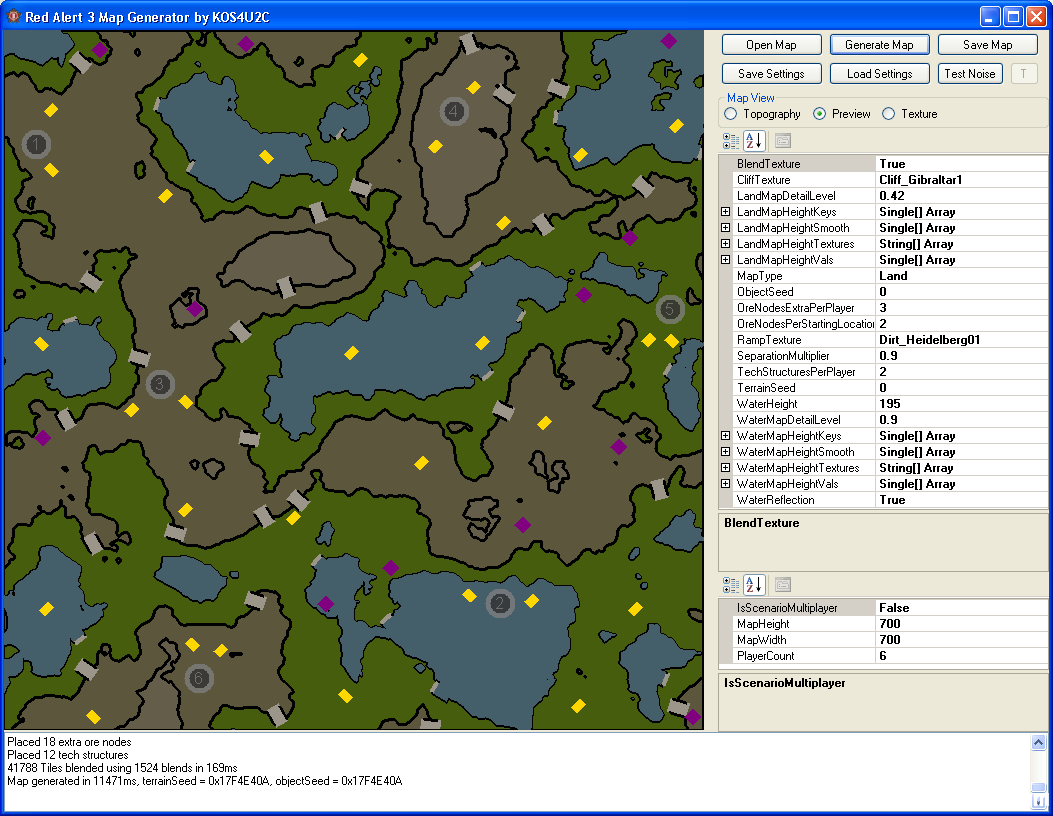The image size is (1053, 816).
Task: Expand the LandMapHeightSmooth array
Action: (x=725, y=228)
